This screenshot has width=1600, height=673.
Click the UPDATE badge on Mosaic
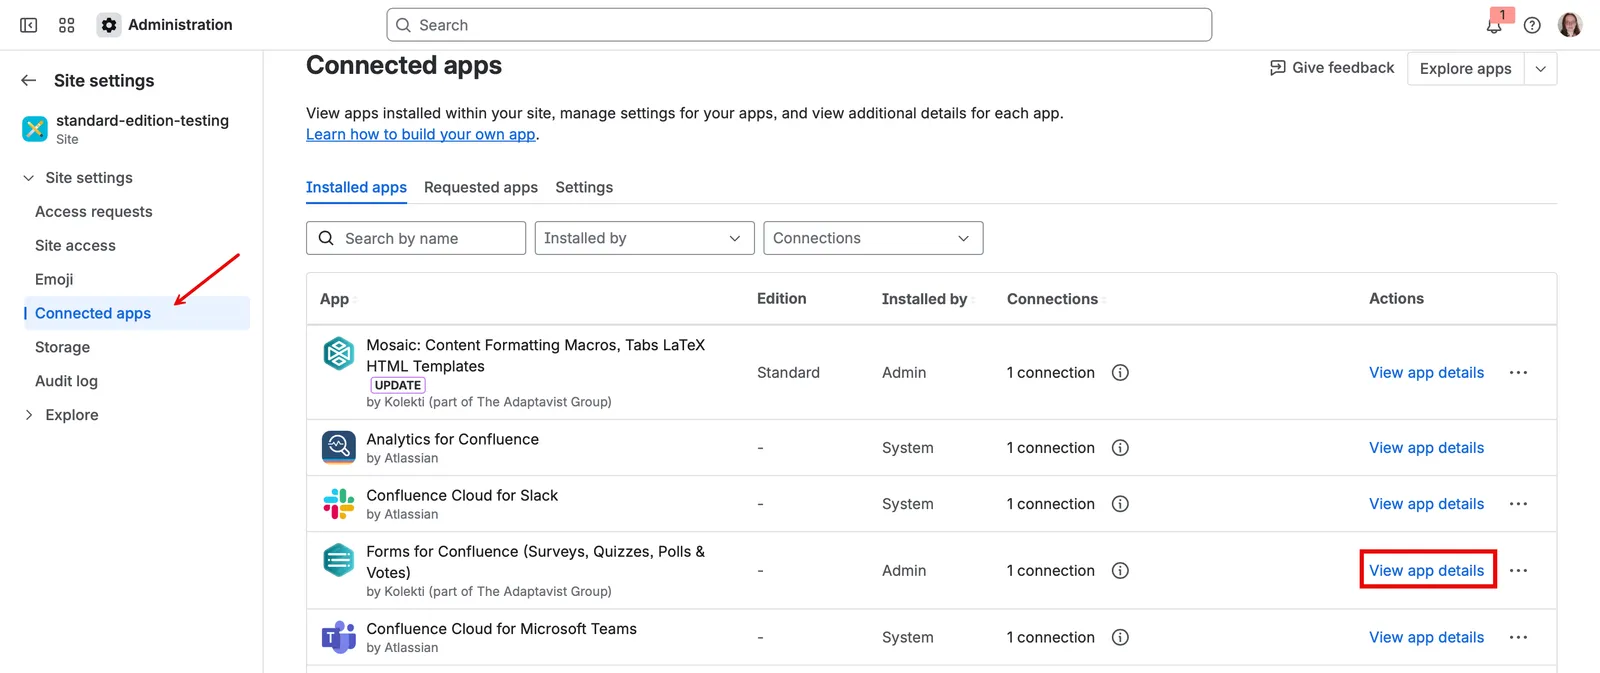(398, 385)
